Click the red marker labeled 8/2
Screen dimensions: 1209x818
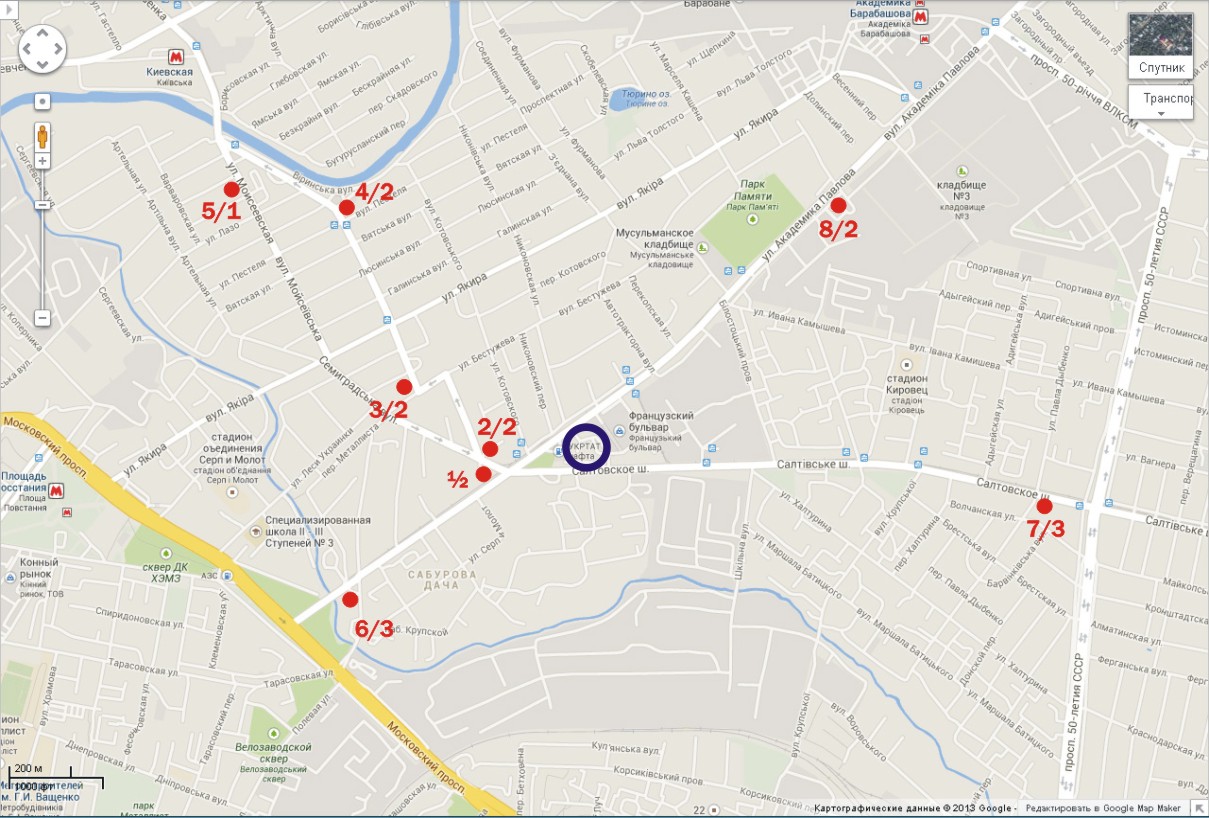coord(839,205)
